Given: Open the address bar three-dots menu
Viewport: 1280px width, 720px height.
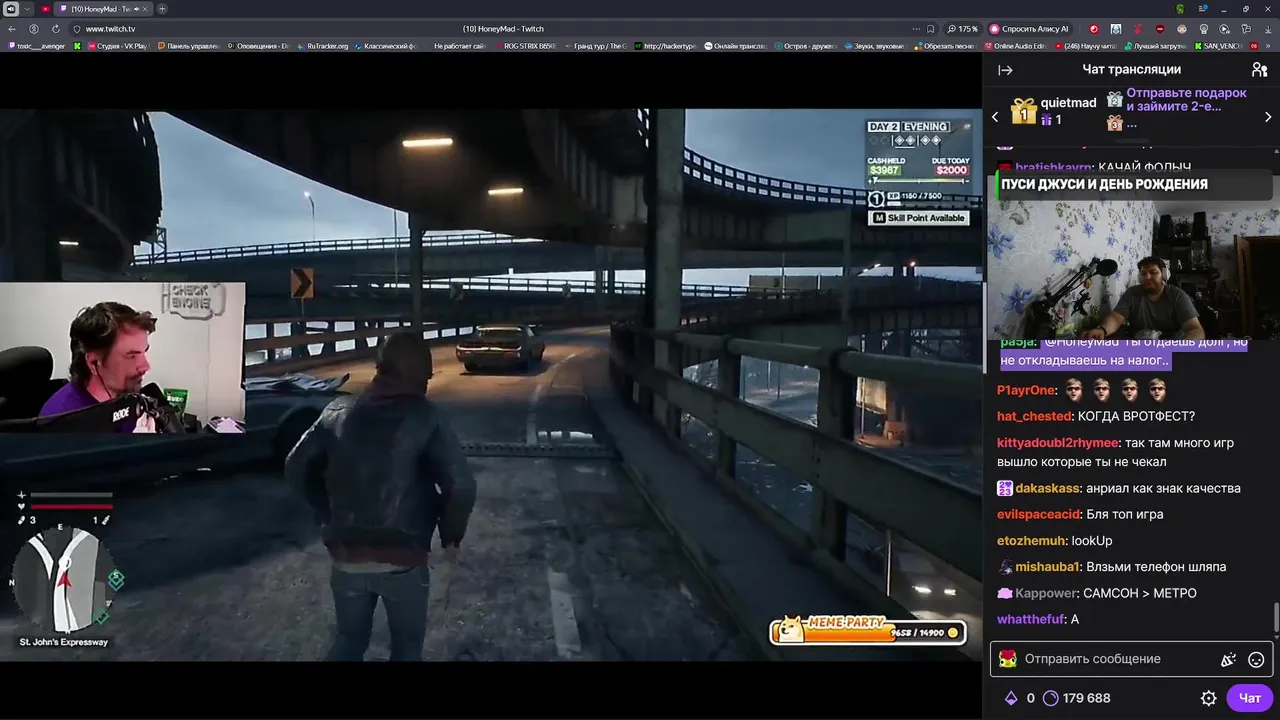Looking at the screenshot, I should click(x=915, y=29).
